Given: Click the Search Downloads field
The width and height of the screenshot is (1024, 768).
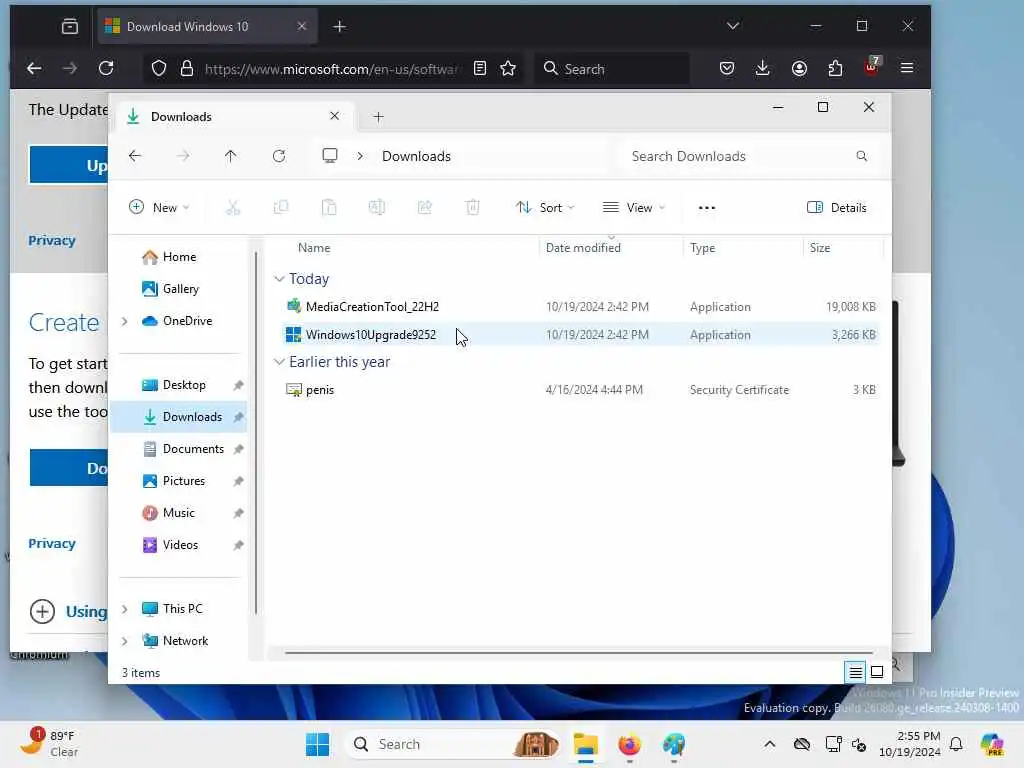Looking at the screenshot, I should 748,156.
